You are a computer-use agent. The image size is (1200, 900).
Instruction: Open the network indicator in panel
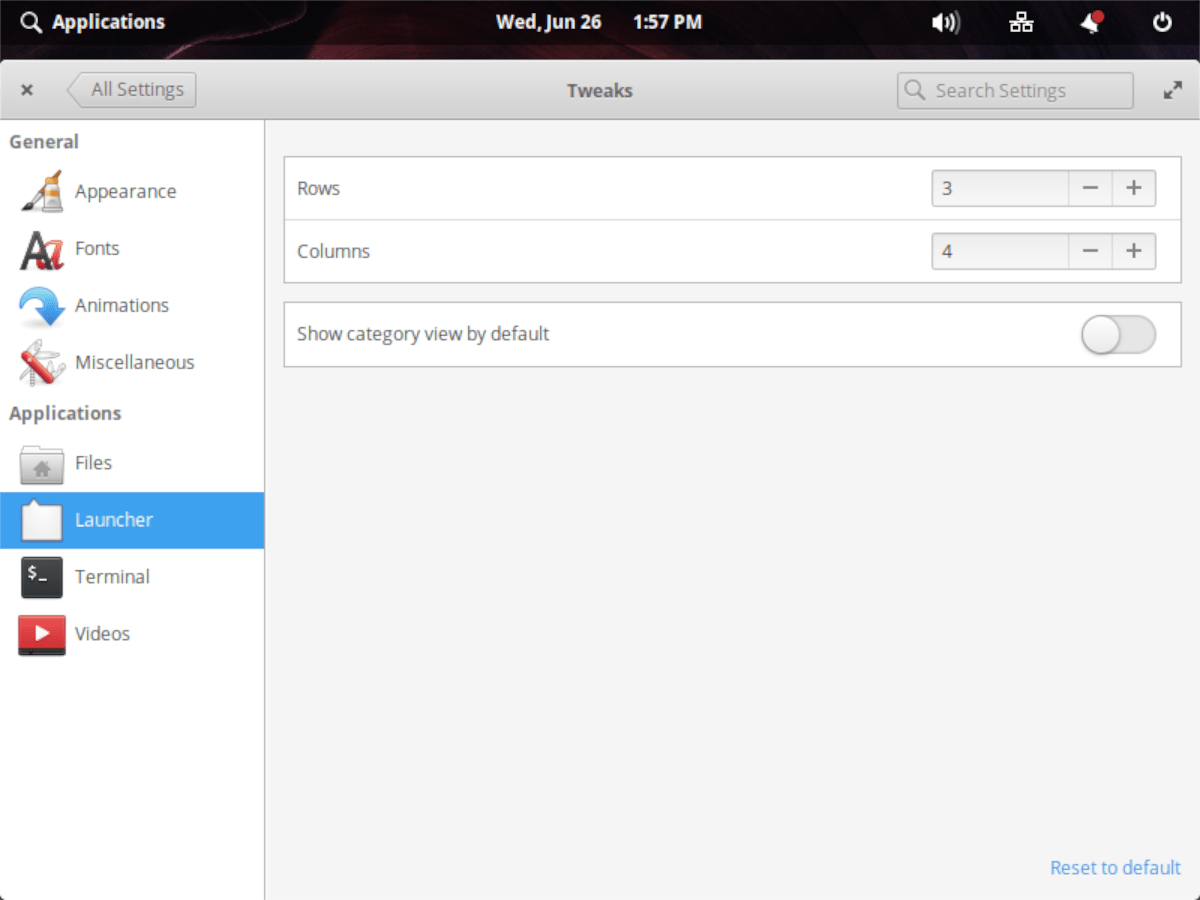(1021, 22)
